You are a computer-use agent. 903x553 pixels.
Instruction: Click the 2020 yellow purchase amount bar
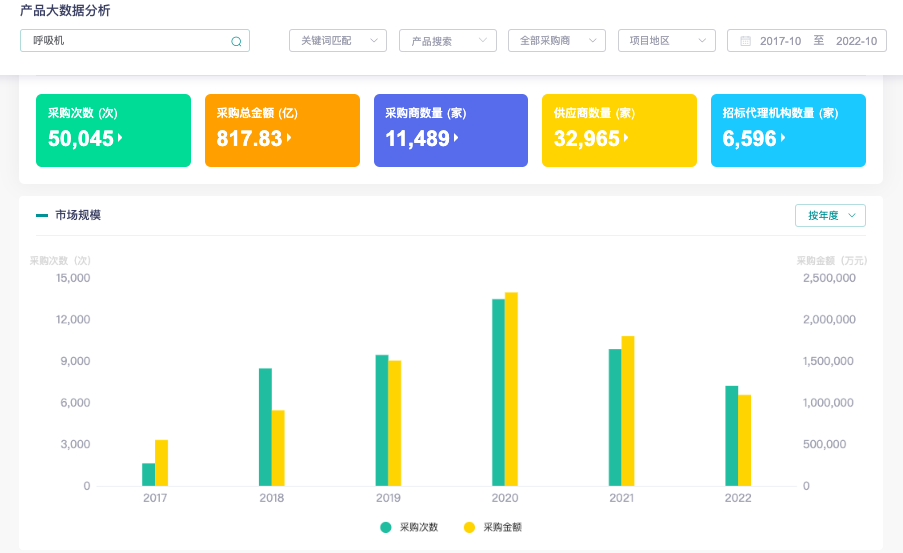tap(511, 389)
